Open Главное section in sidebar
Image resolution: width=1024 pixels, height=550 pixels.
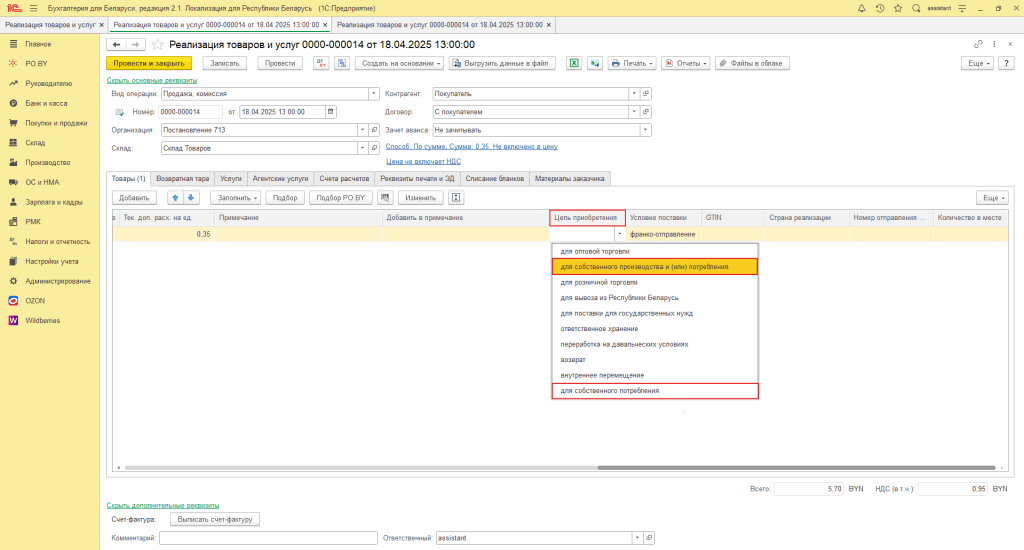click(38, 44)
